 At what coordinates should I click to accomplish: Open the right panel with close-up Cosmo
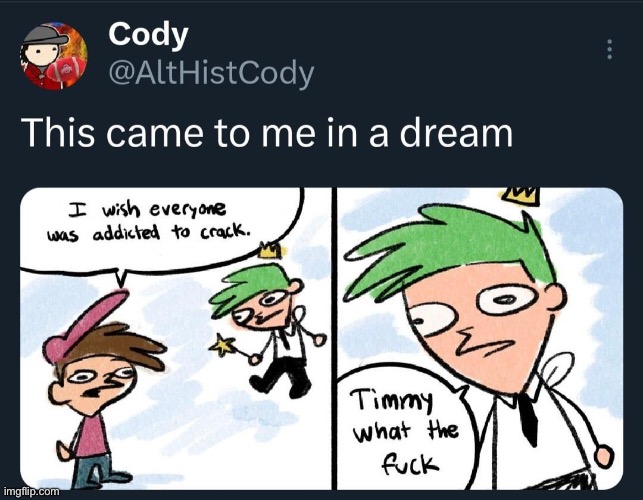pos(480,338)
